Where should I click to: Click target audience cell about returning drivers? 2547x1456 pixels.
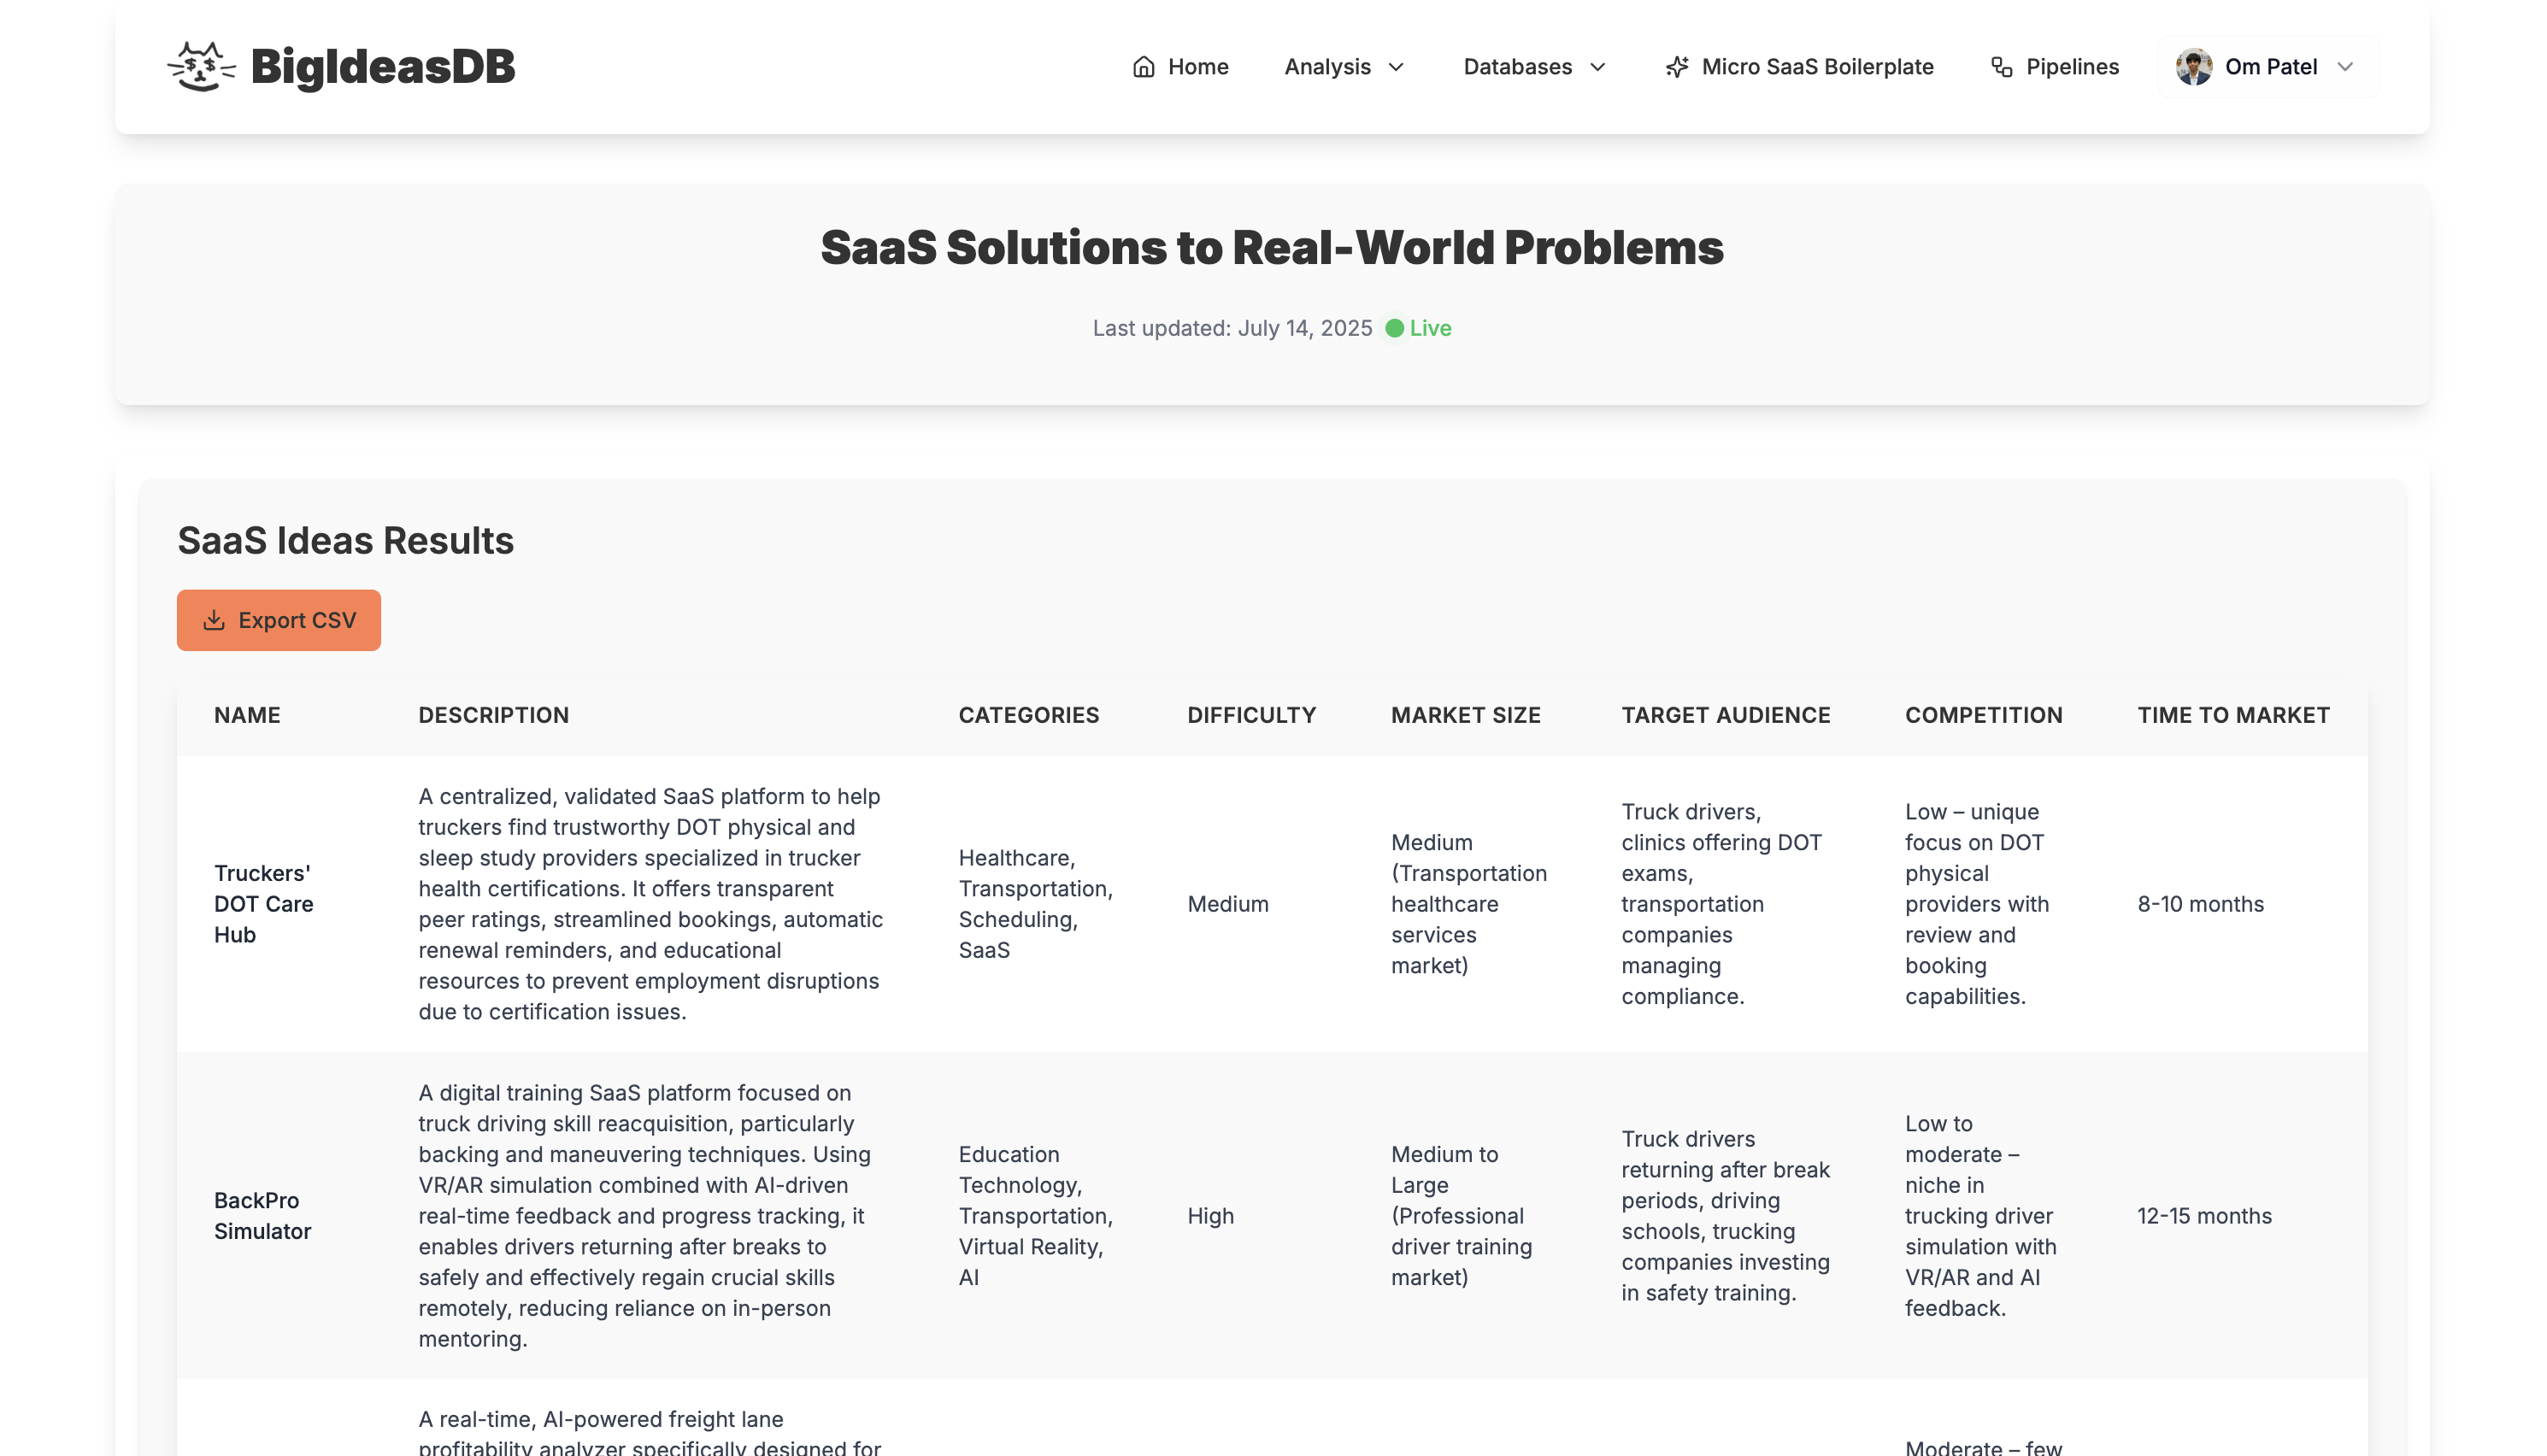click(1725, 1216)
